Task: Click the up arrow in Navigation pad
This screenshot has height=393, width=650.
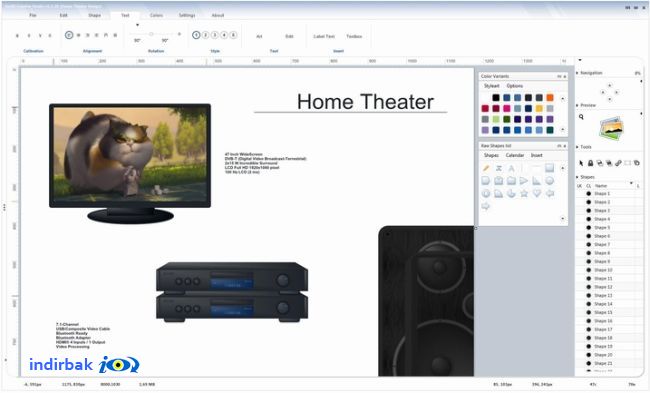Action: 609,85
